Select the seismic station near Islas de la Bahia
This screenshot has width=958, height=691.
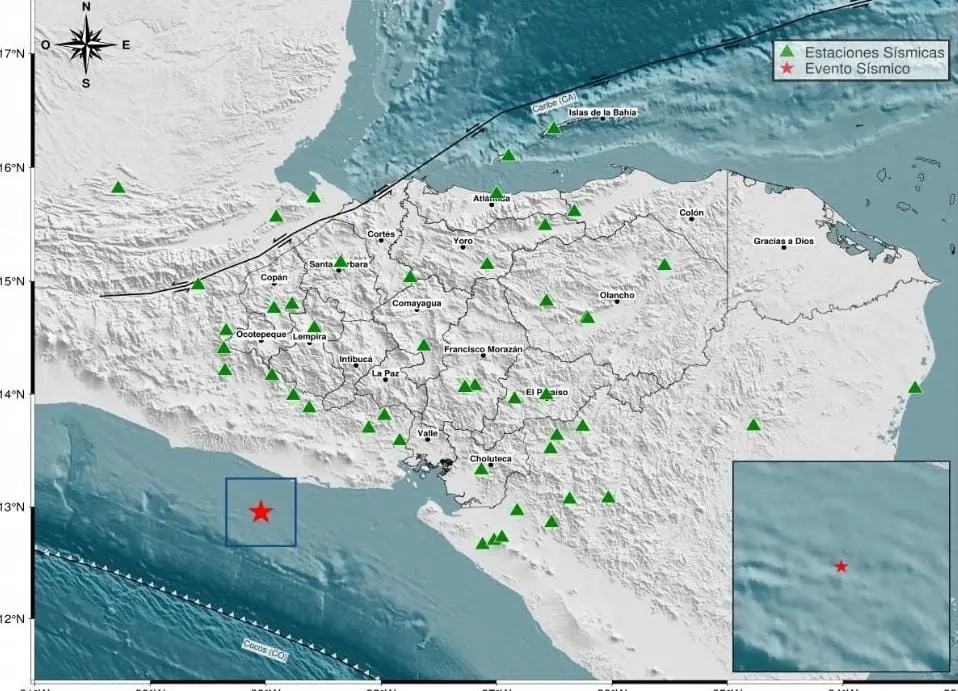[x=553, y=128]
